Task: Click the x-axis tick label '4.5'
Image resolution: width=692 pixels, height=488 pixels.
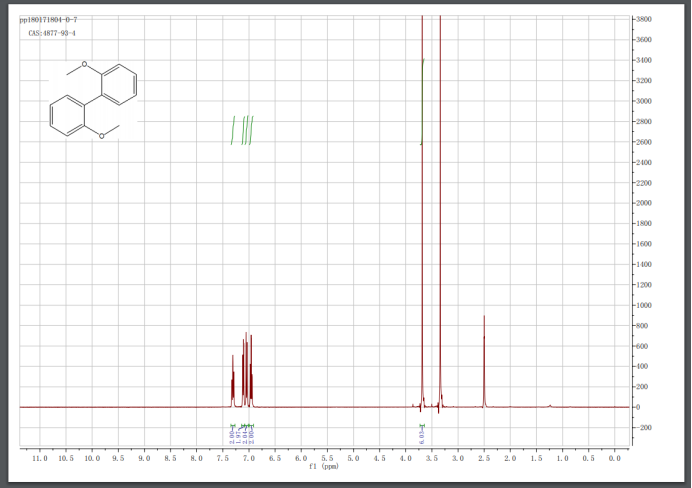Action: [x=380, y=458]
